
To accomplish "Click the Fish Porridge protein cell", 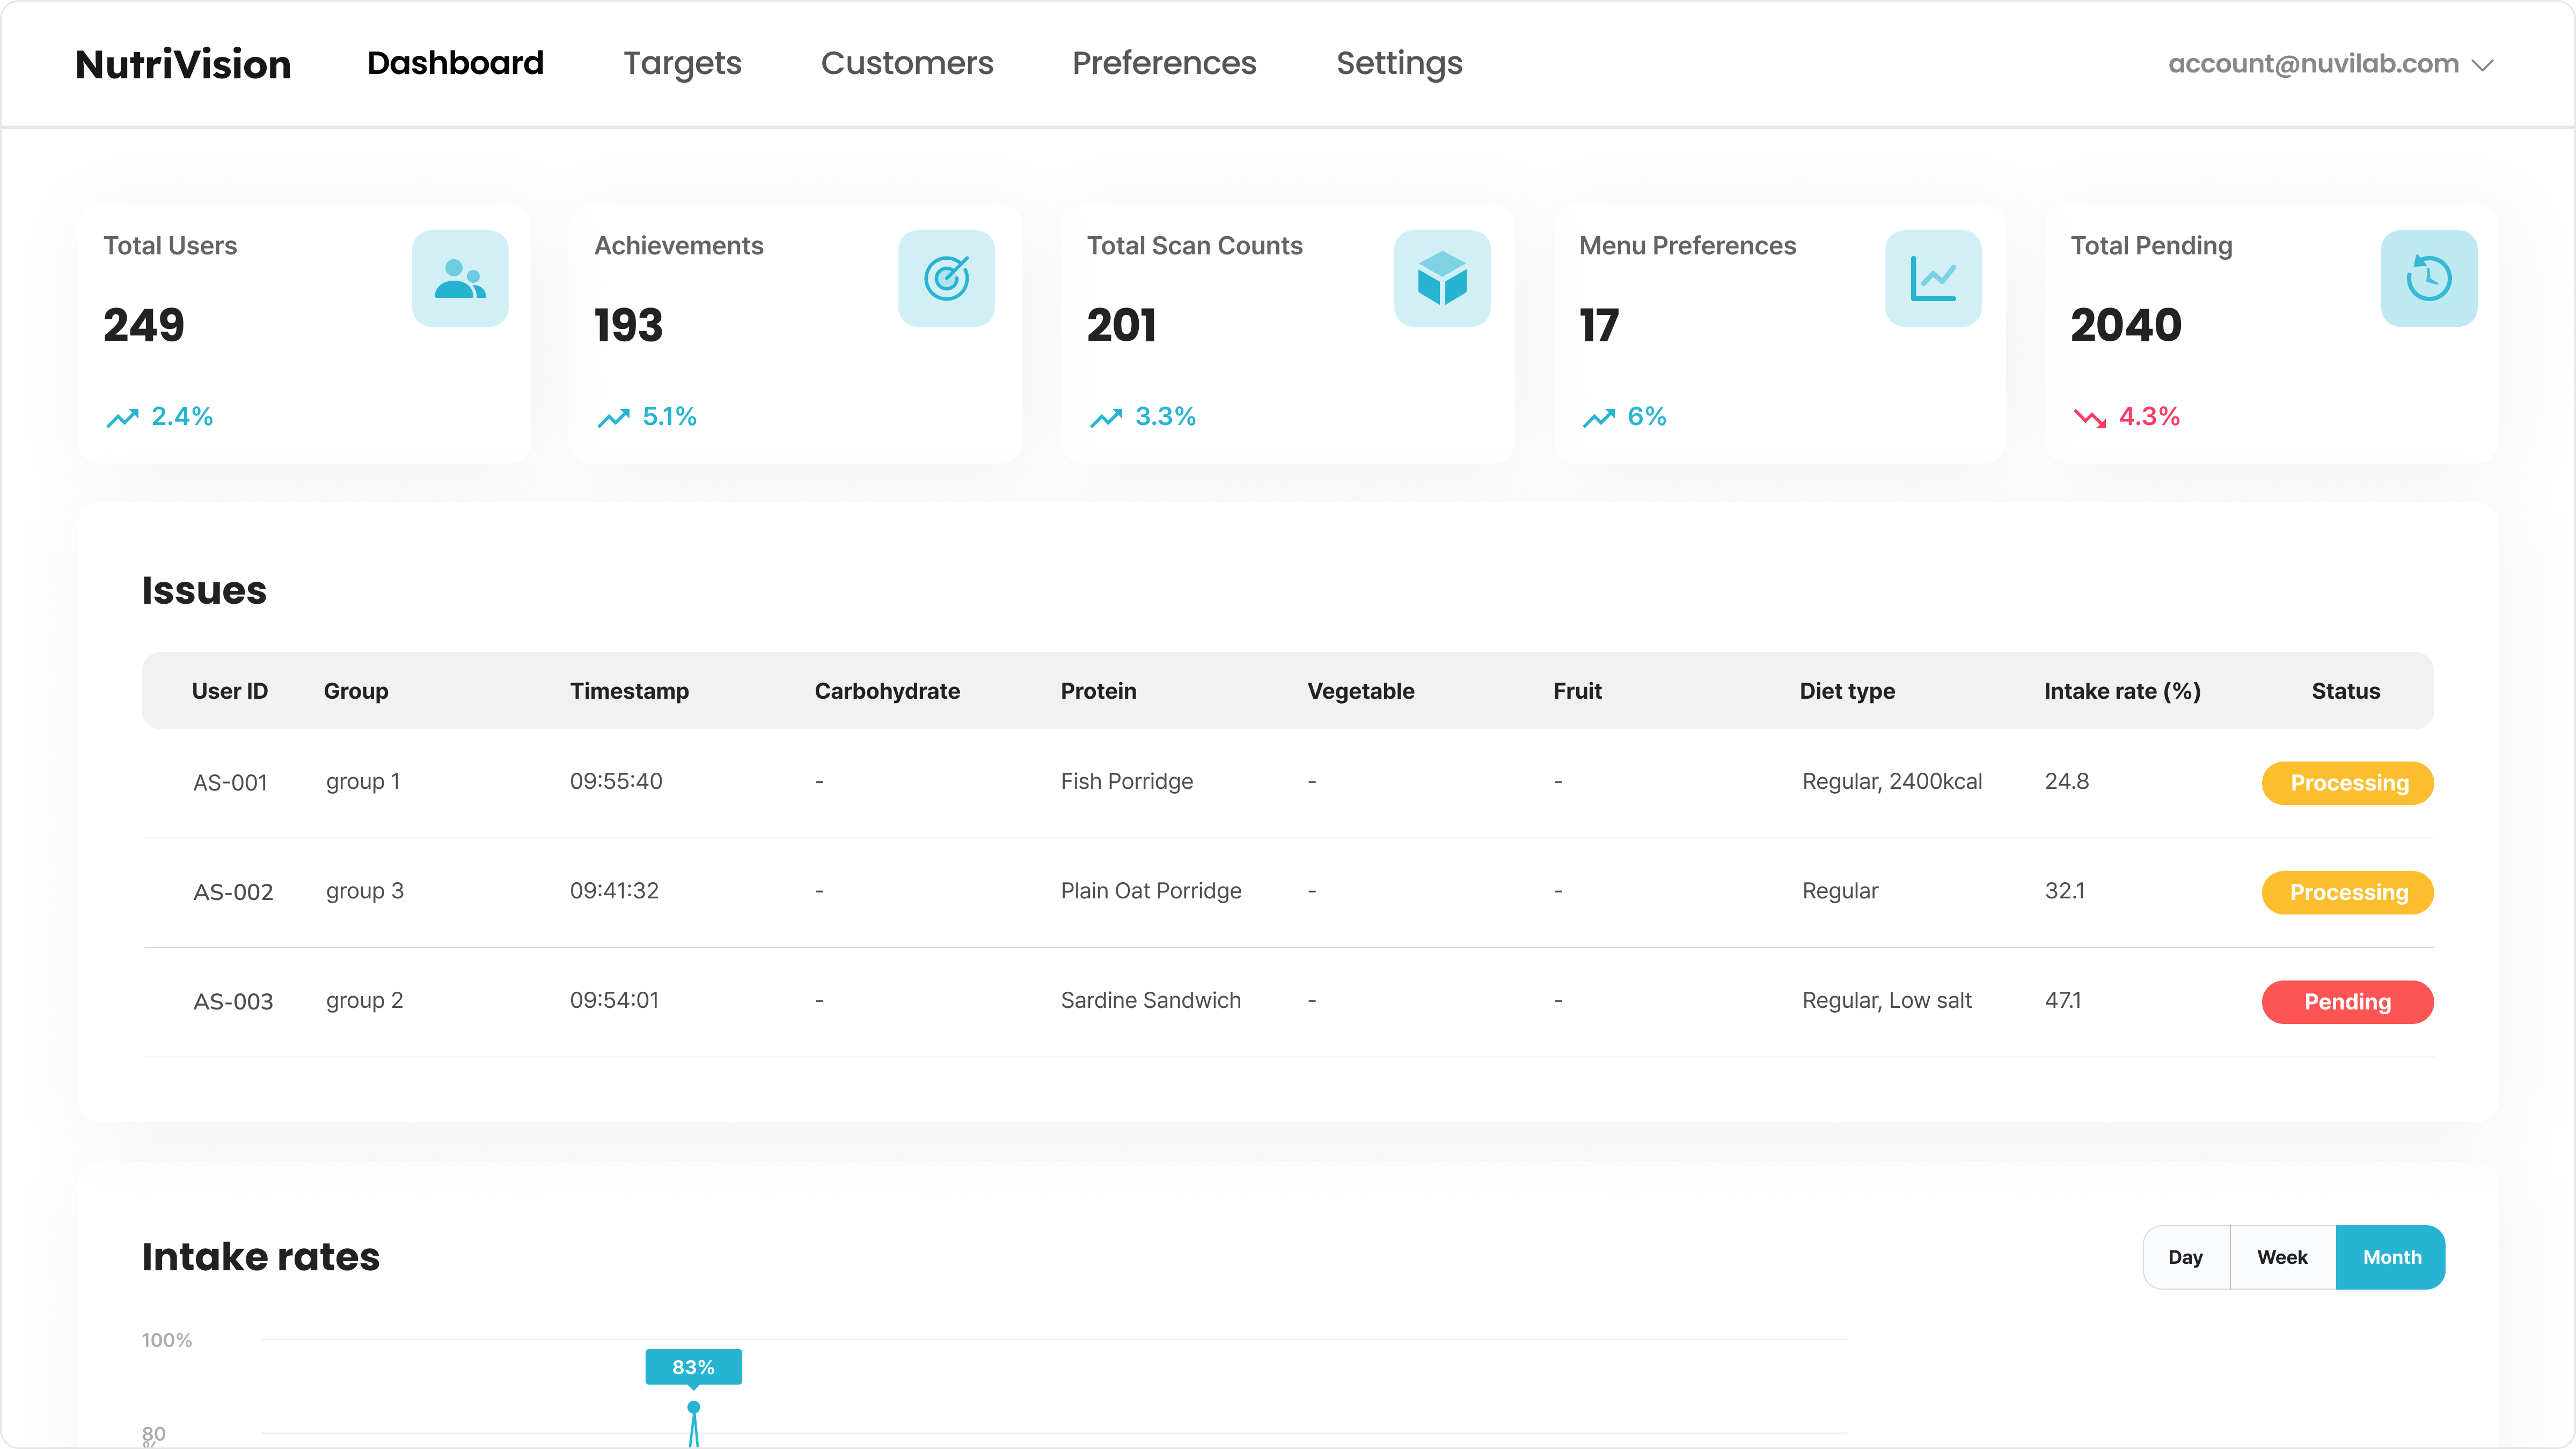I will point(1127,782).
